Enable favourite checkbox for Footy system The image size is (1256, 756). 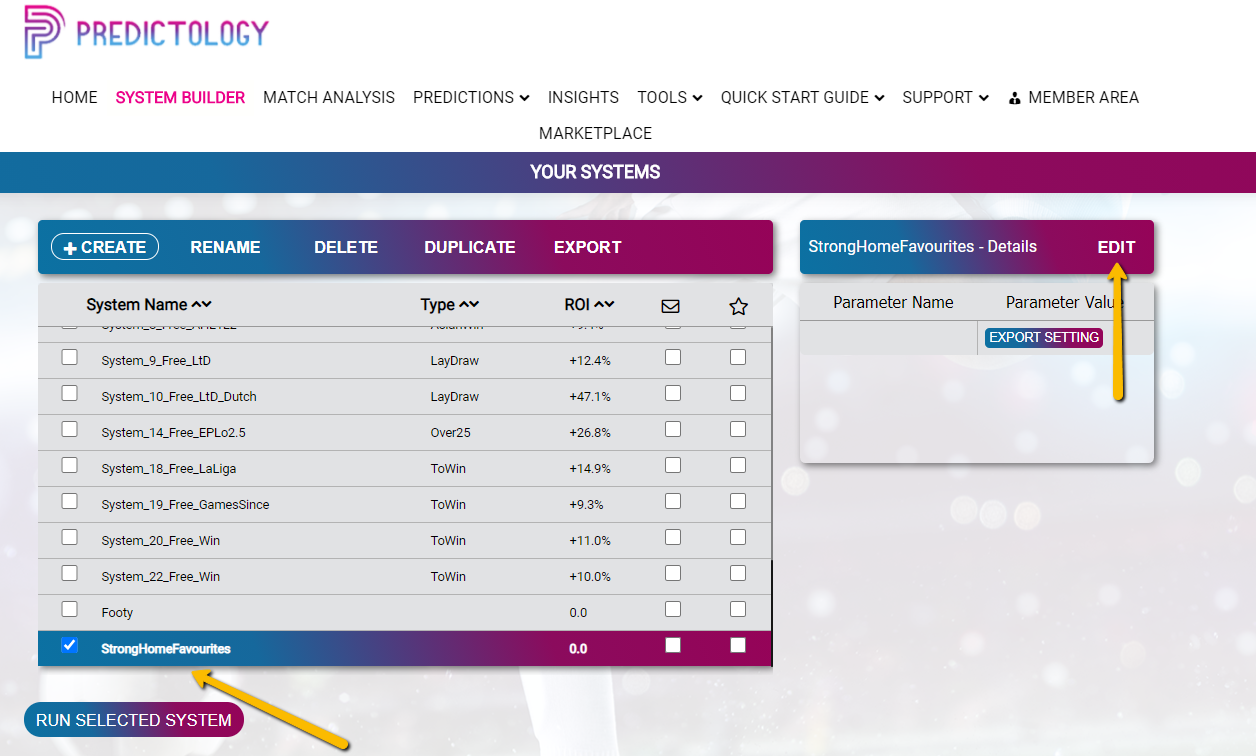[x=738, y=609]
